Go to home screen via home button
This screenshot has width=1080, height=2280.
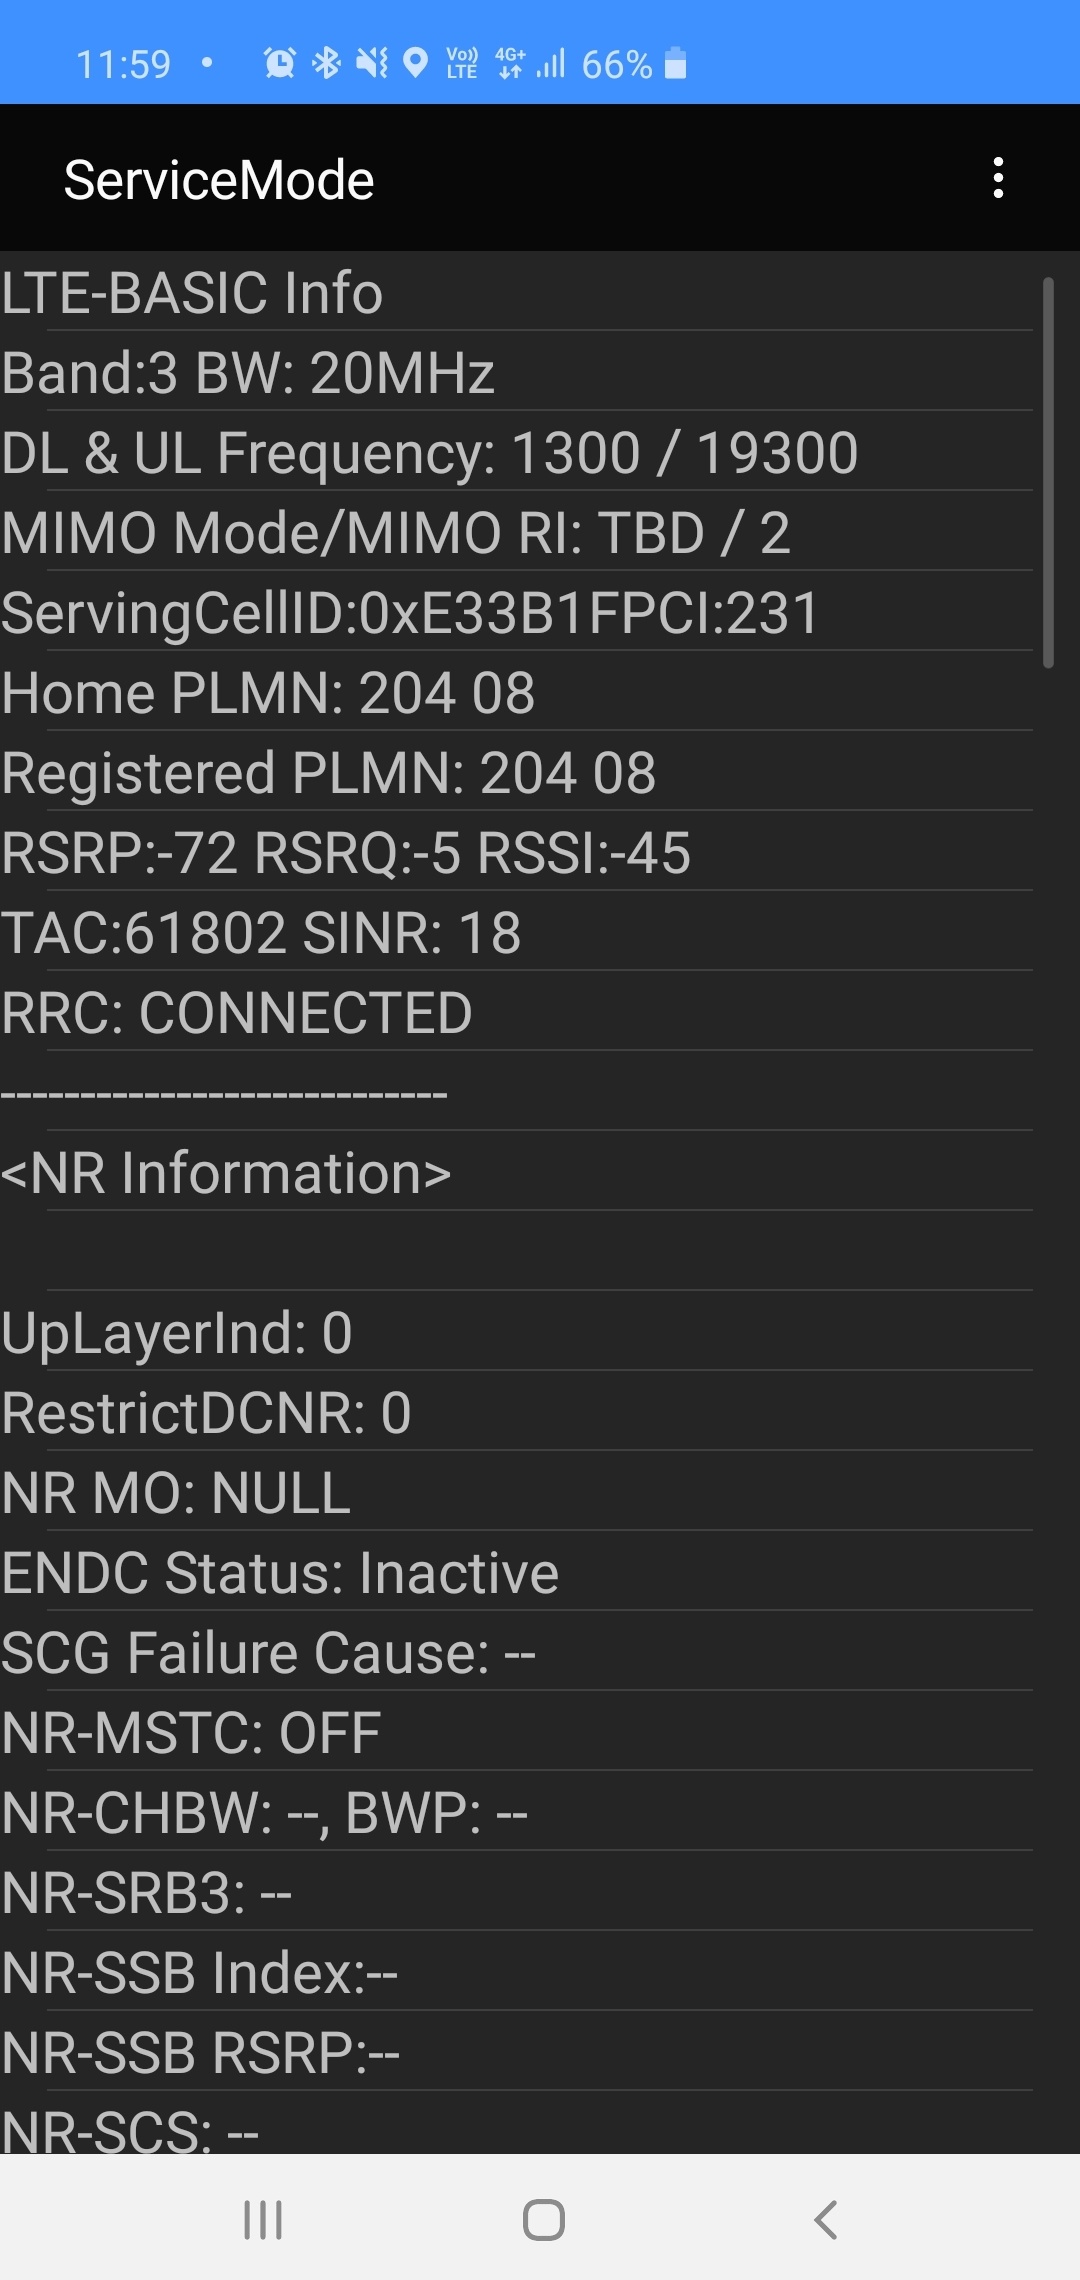point(543,2220)
